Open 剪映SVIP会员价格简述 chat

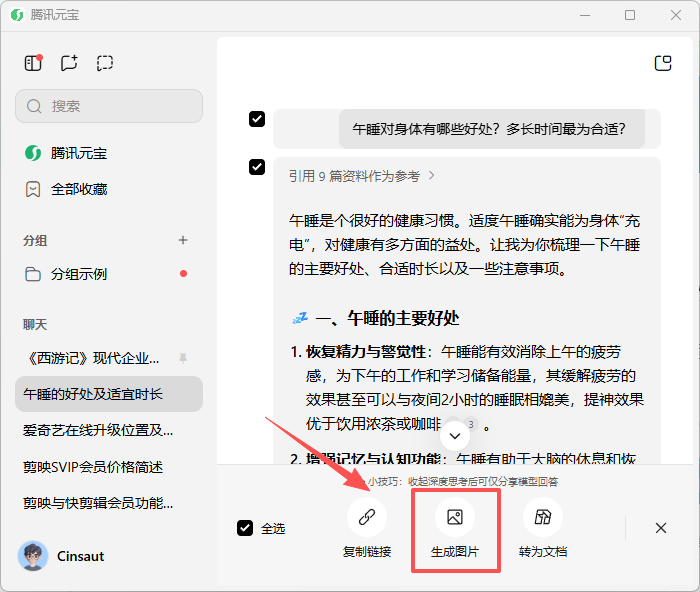pyautogui.click(x=109, y=467)
